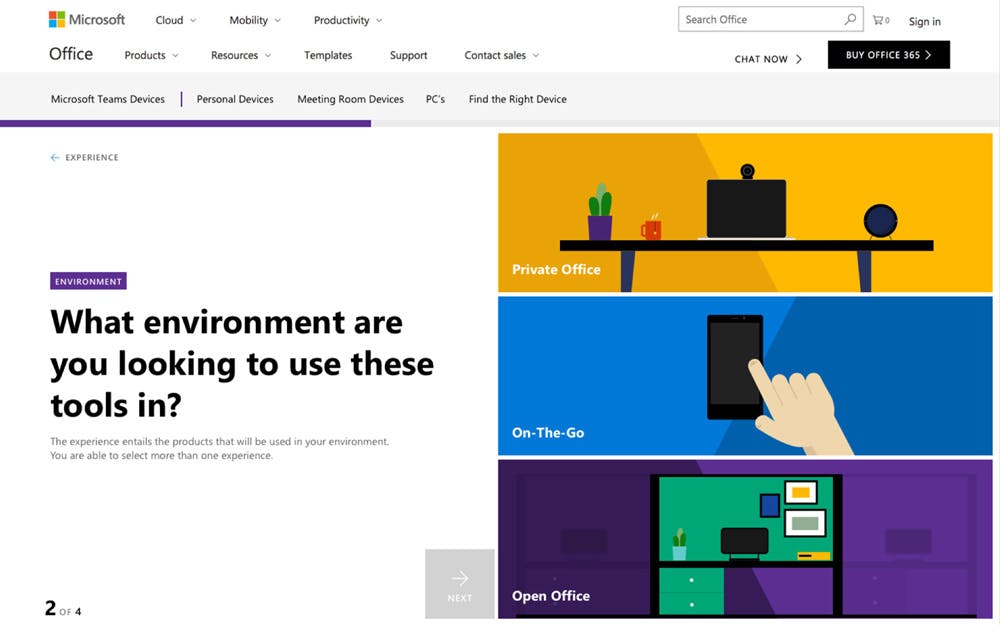Click the Experience back link text
This screenshot has height=625, width=1000.
(x=92, y=158)
